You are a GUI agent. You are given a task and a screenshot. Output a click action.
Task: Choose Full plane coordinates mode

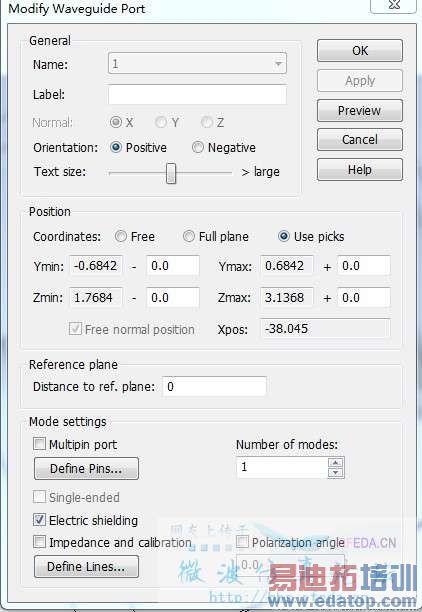point(189,237)
